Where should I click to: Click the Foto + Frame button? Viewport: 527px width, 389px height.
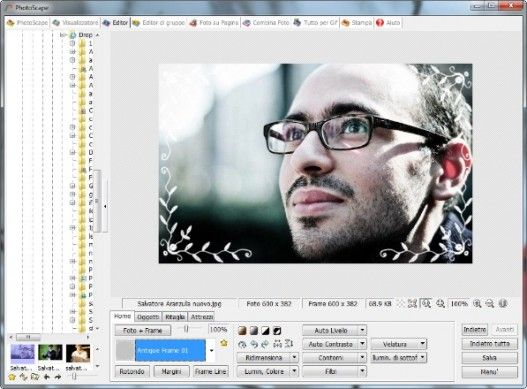pos(143,330)
